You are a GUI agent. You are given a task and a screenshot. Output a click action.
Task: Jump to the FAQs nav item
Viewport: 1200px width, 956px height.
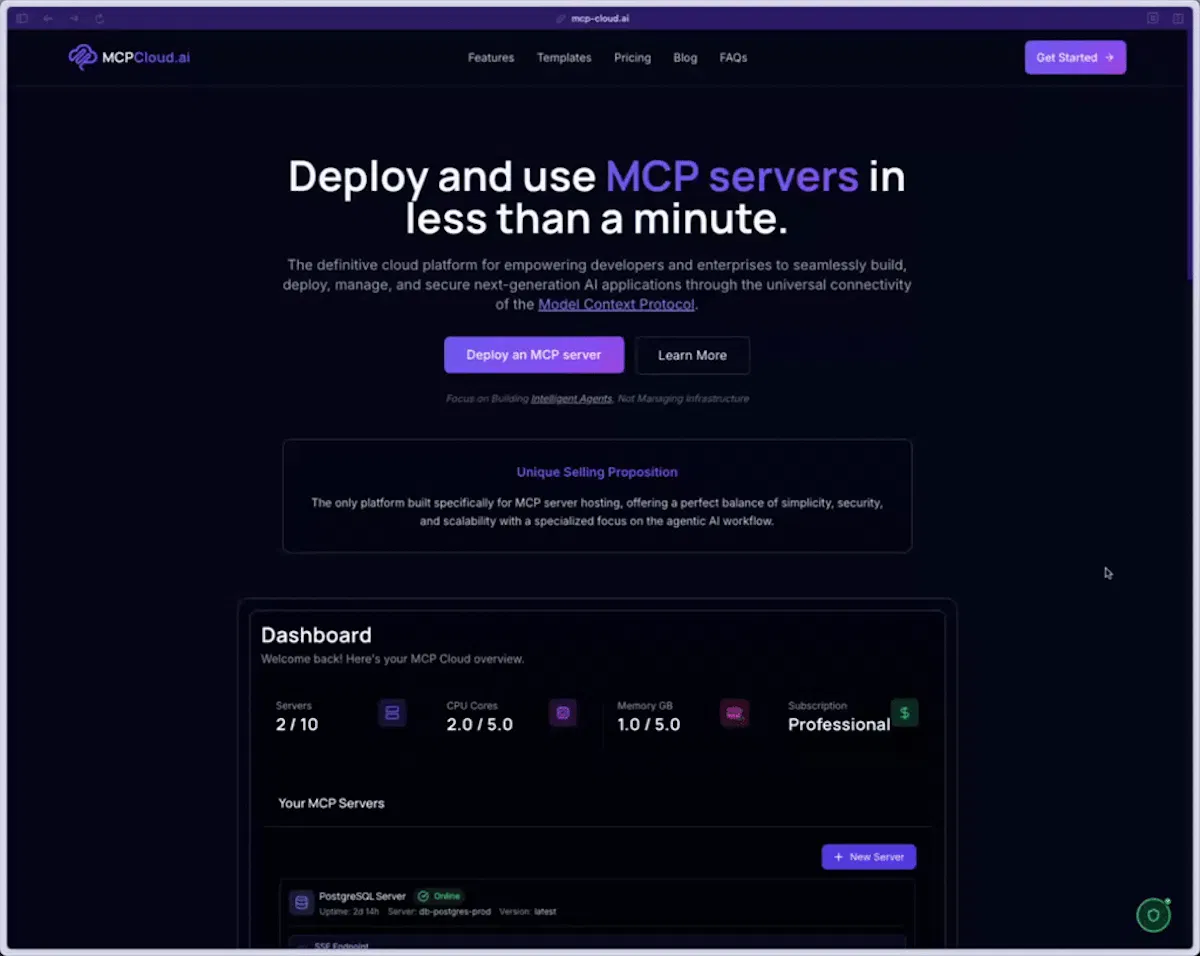[x=733, y=58]
